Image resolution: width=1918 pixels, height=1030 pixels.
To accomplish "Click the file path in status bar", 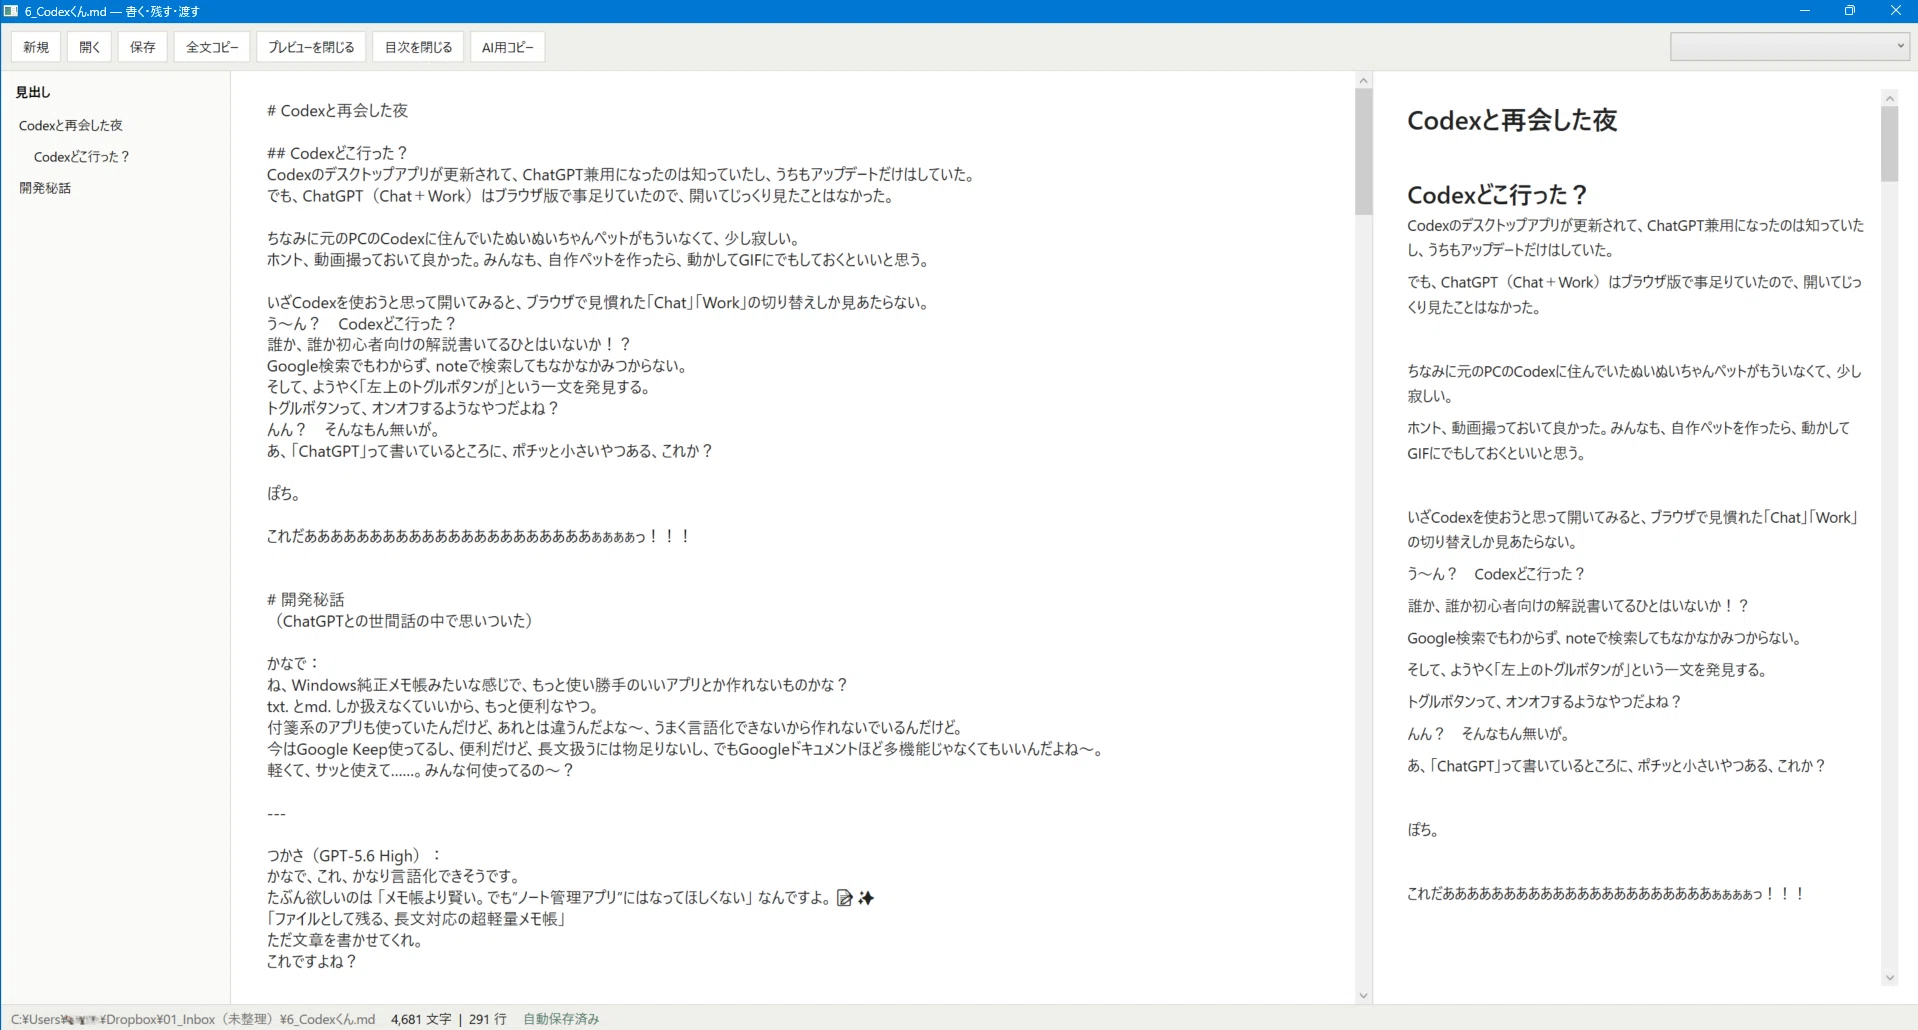I will pos(193,1019).
